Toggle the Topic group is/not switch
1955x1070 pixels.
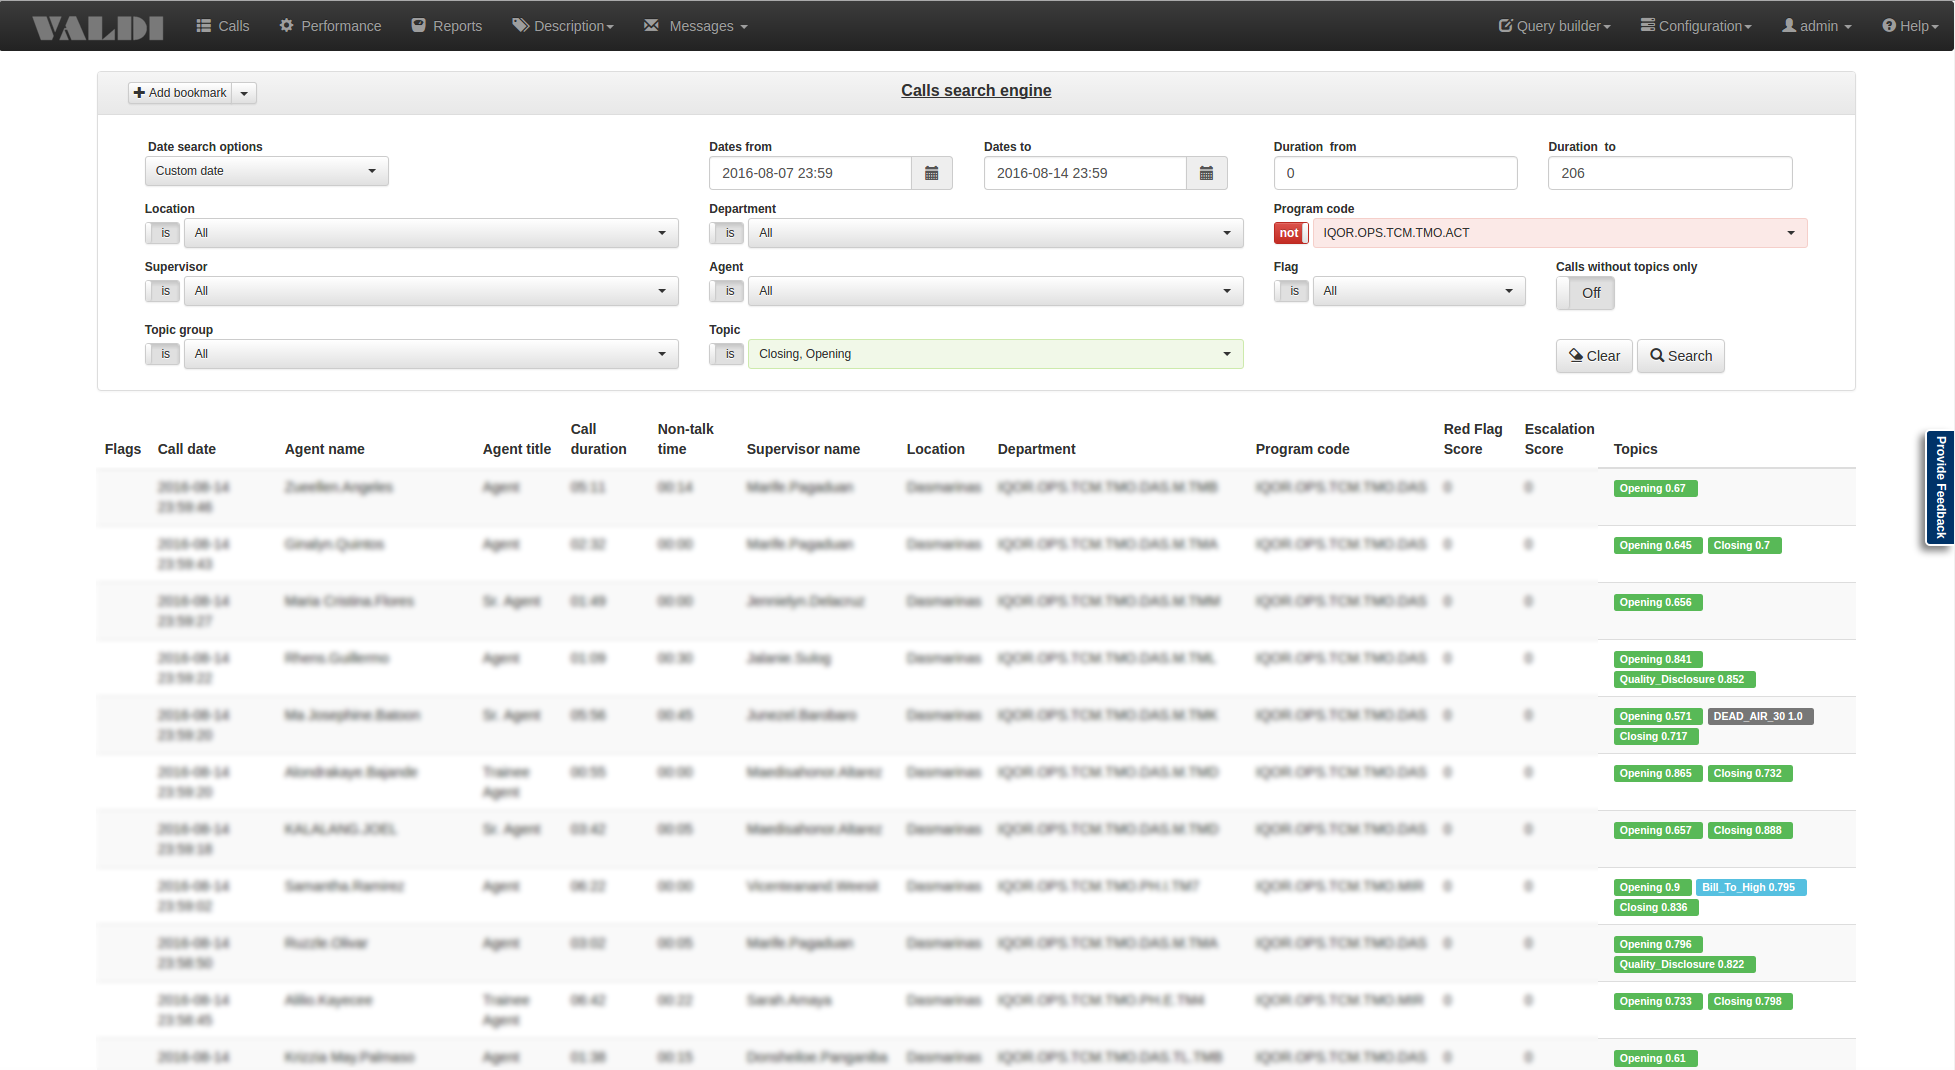[162, 354]
